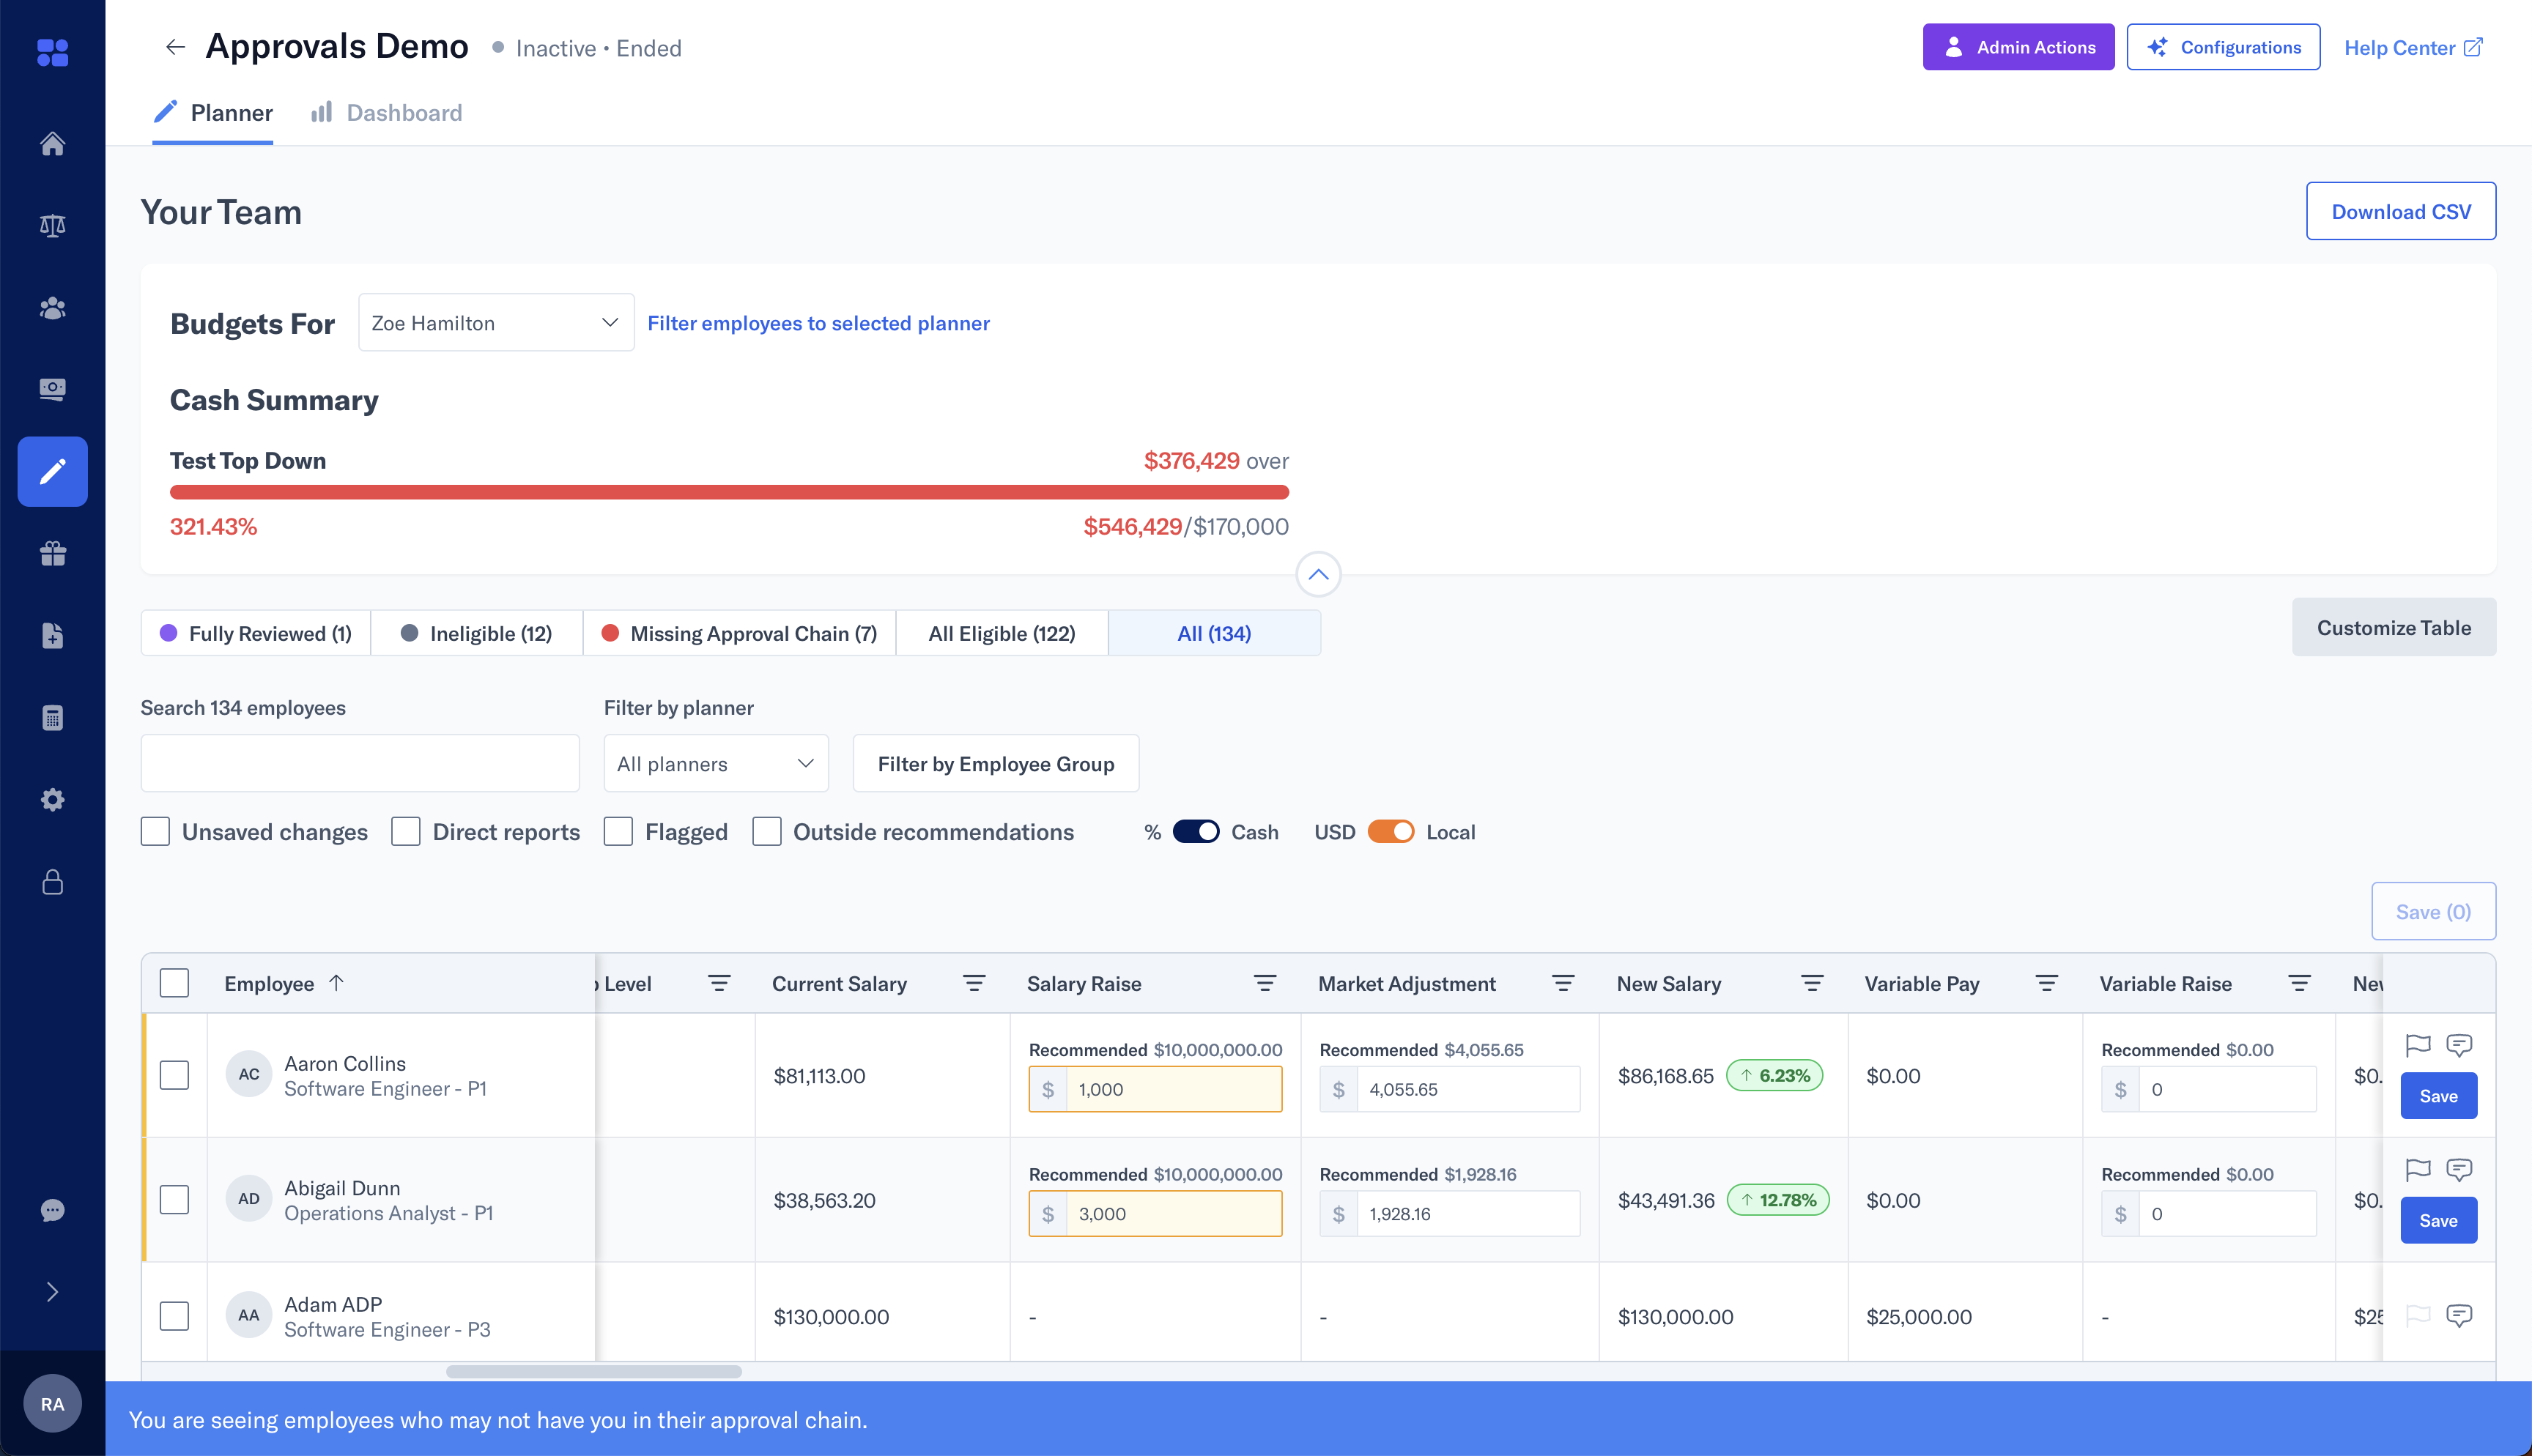The image size is (2532, 1456).
Task: Click the gift icon in the sidebar
Action: click(x=52, y=553)
